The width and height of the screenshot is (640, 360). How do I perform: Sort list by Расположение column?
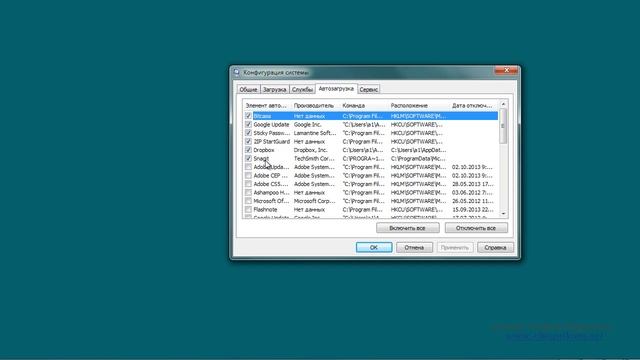[x=419, y=106]
